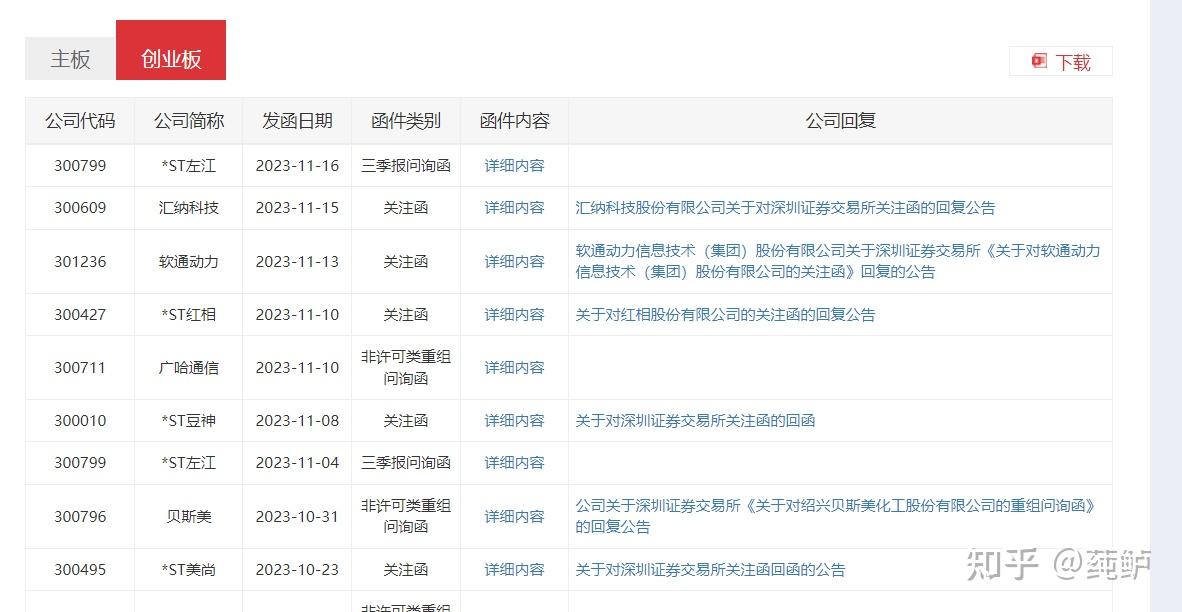Viewport: 1182px width, 612px height.
Task: Open 贝斯美 restructuring inquiry reply link
Action: pyautogui.click(x=834, y=516)
